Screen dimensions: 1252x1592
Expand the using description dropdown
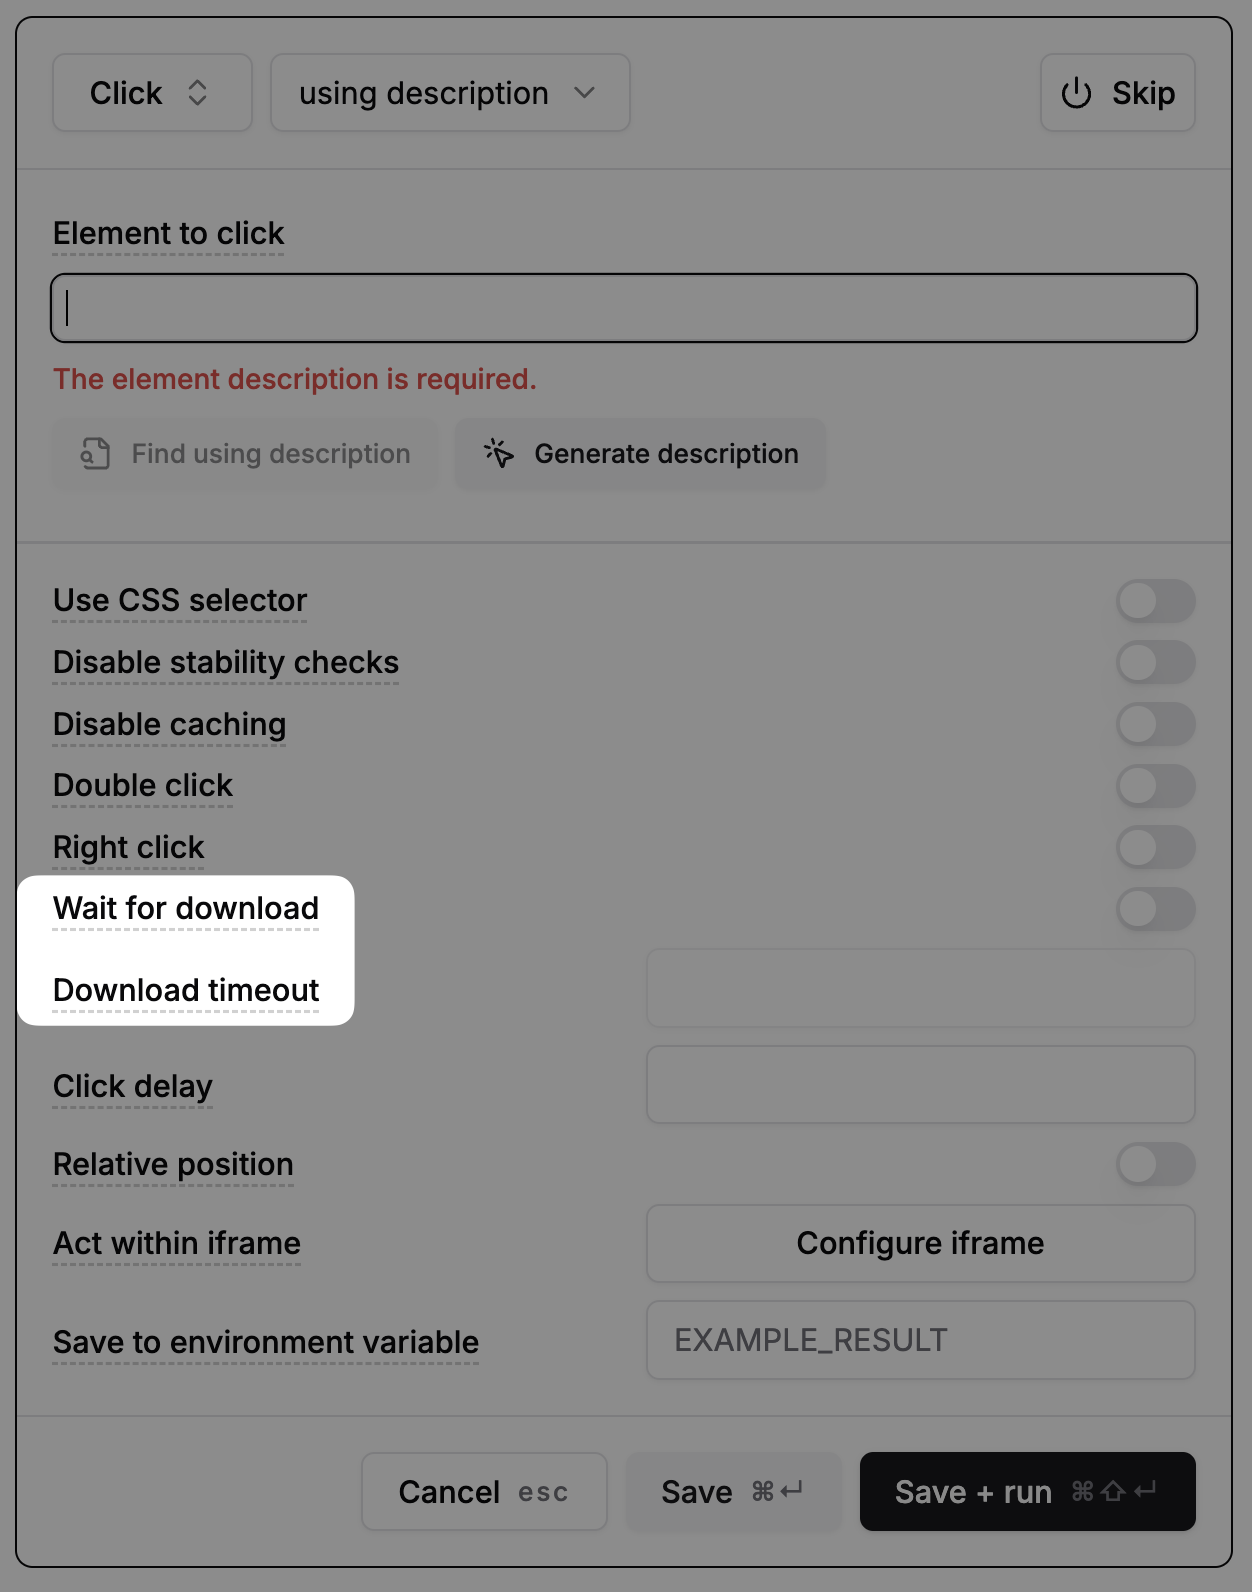[x=450, y=93]
